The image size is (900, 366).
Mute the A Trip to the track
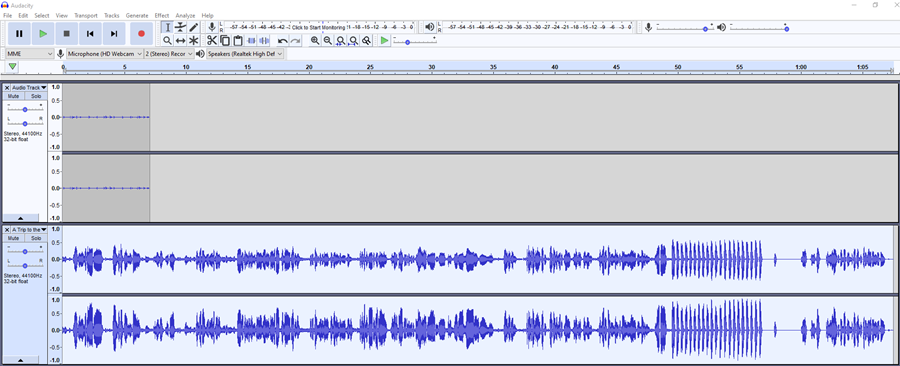pyautogui.click(x=14, y=238)
